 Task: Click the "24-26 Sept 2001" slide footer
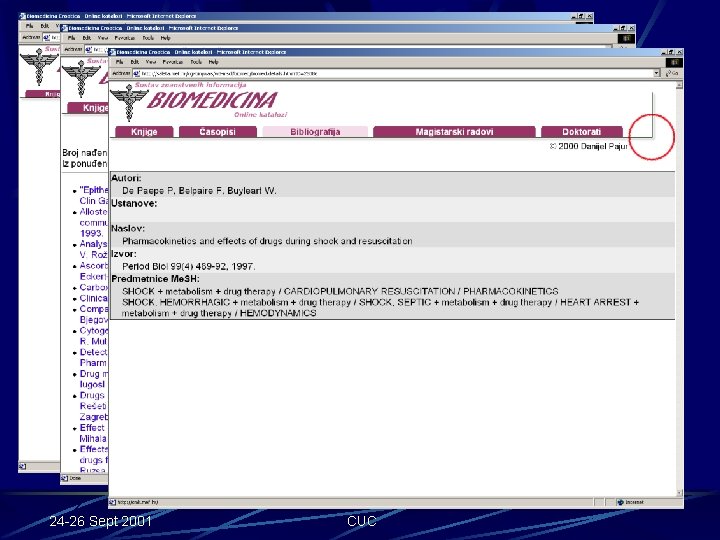point(101,521)
